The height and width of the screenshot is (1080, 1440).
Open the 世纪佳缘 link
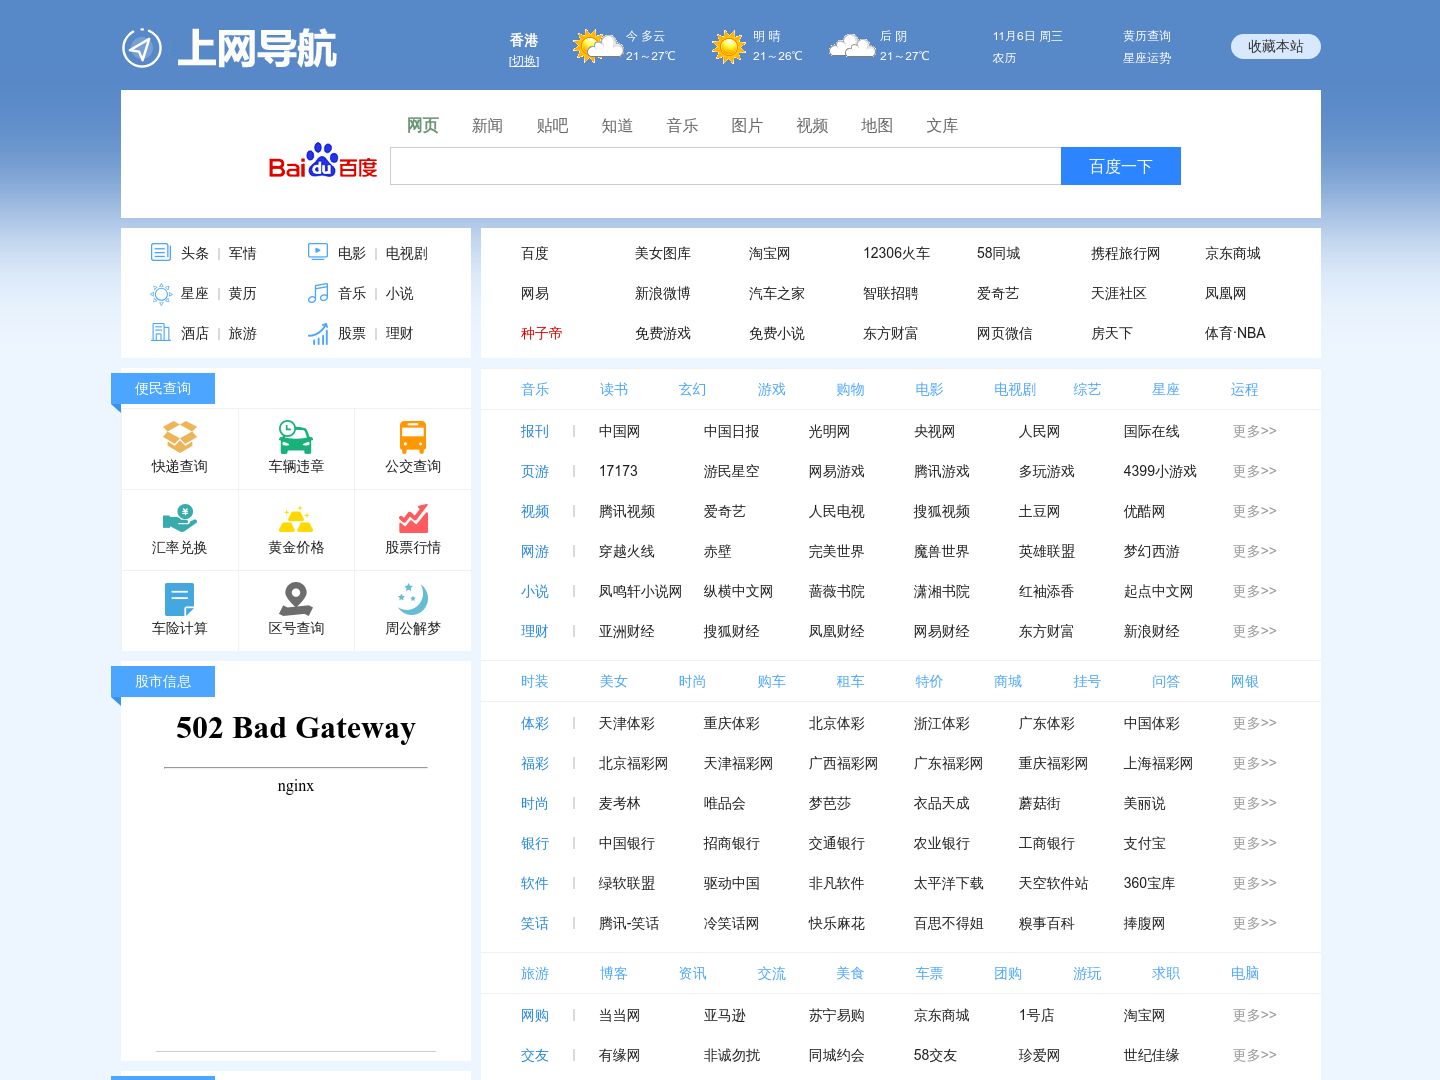[x=1152, y=1055]
